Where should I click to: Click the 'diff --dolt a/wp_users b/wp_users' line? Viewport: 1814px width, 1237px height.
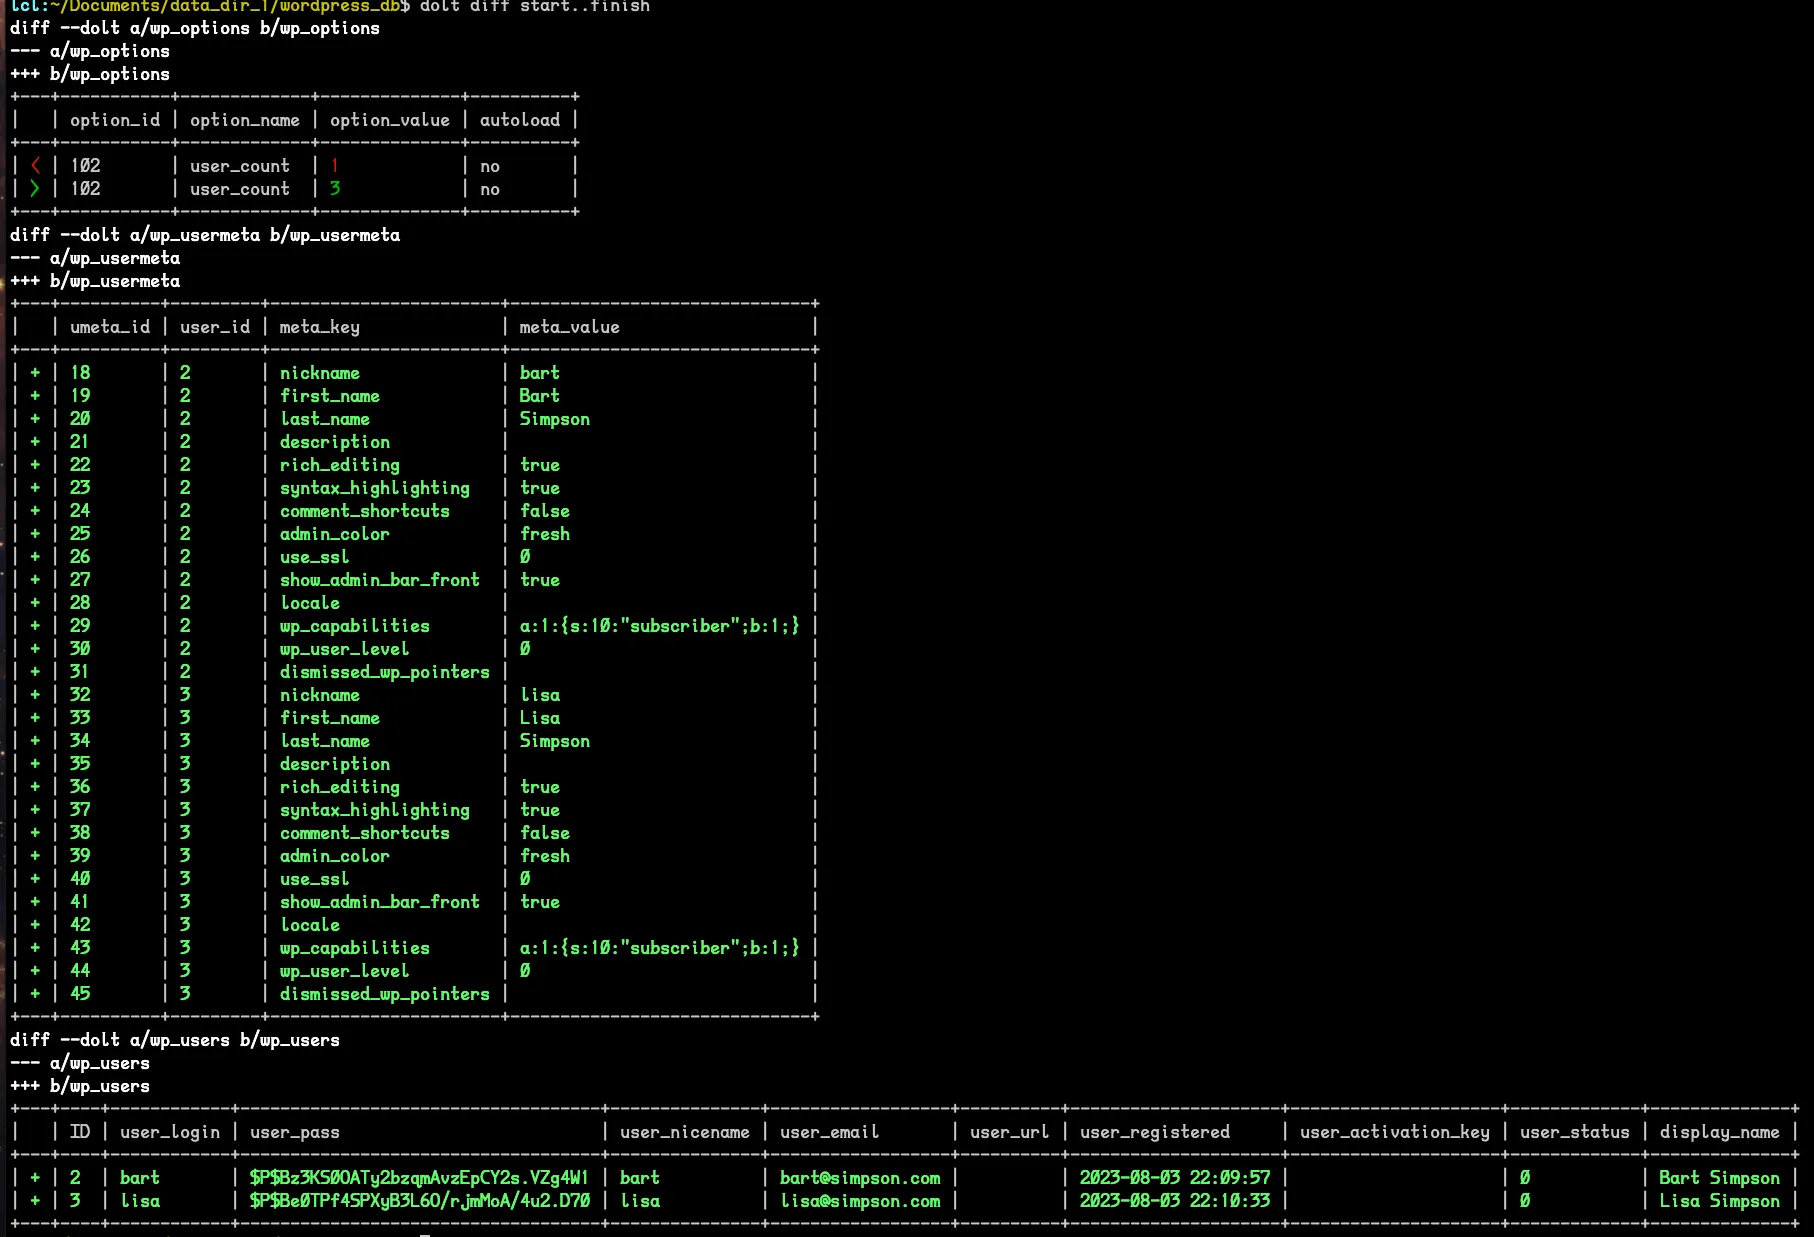coord(175,1040)
